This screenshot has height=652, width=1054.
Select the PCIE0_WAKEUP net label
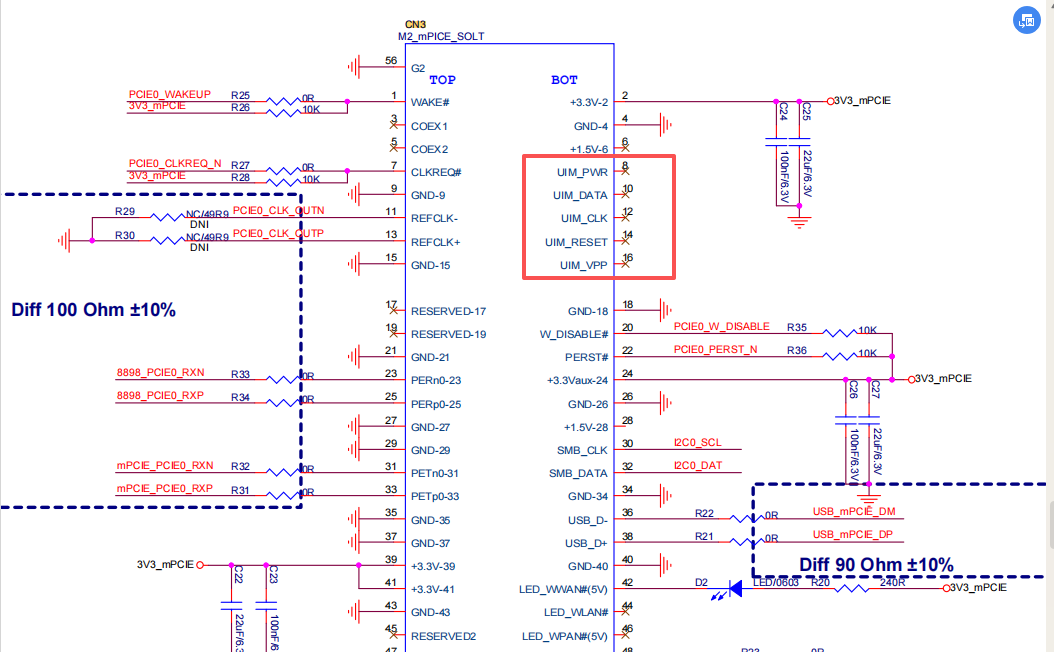click(x=169, y=94)
